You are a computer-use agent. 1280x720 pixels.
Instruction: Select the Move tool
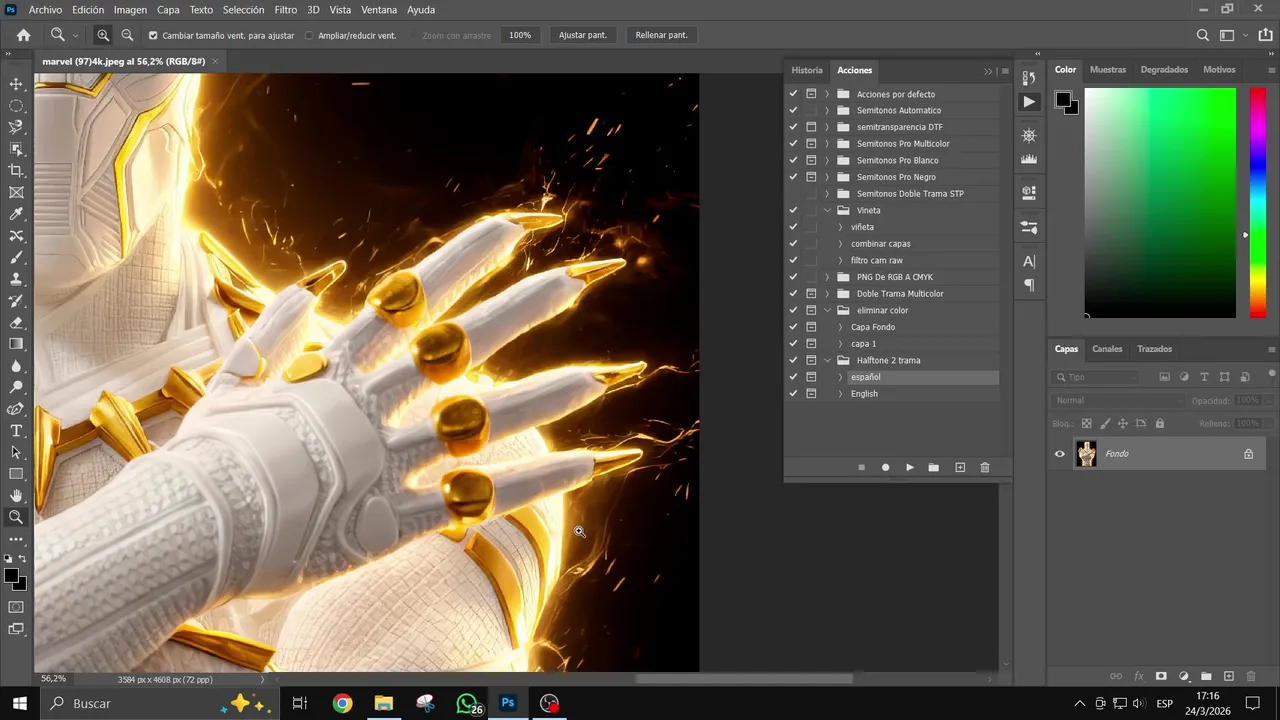click(16, 84)
